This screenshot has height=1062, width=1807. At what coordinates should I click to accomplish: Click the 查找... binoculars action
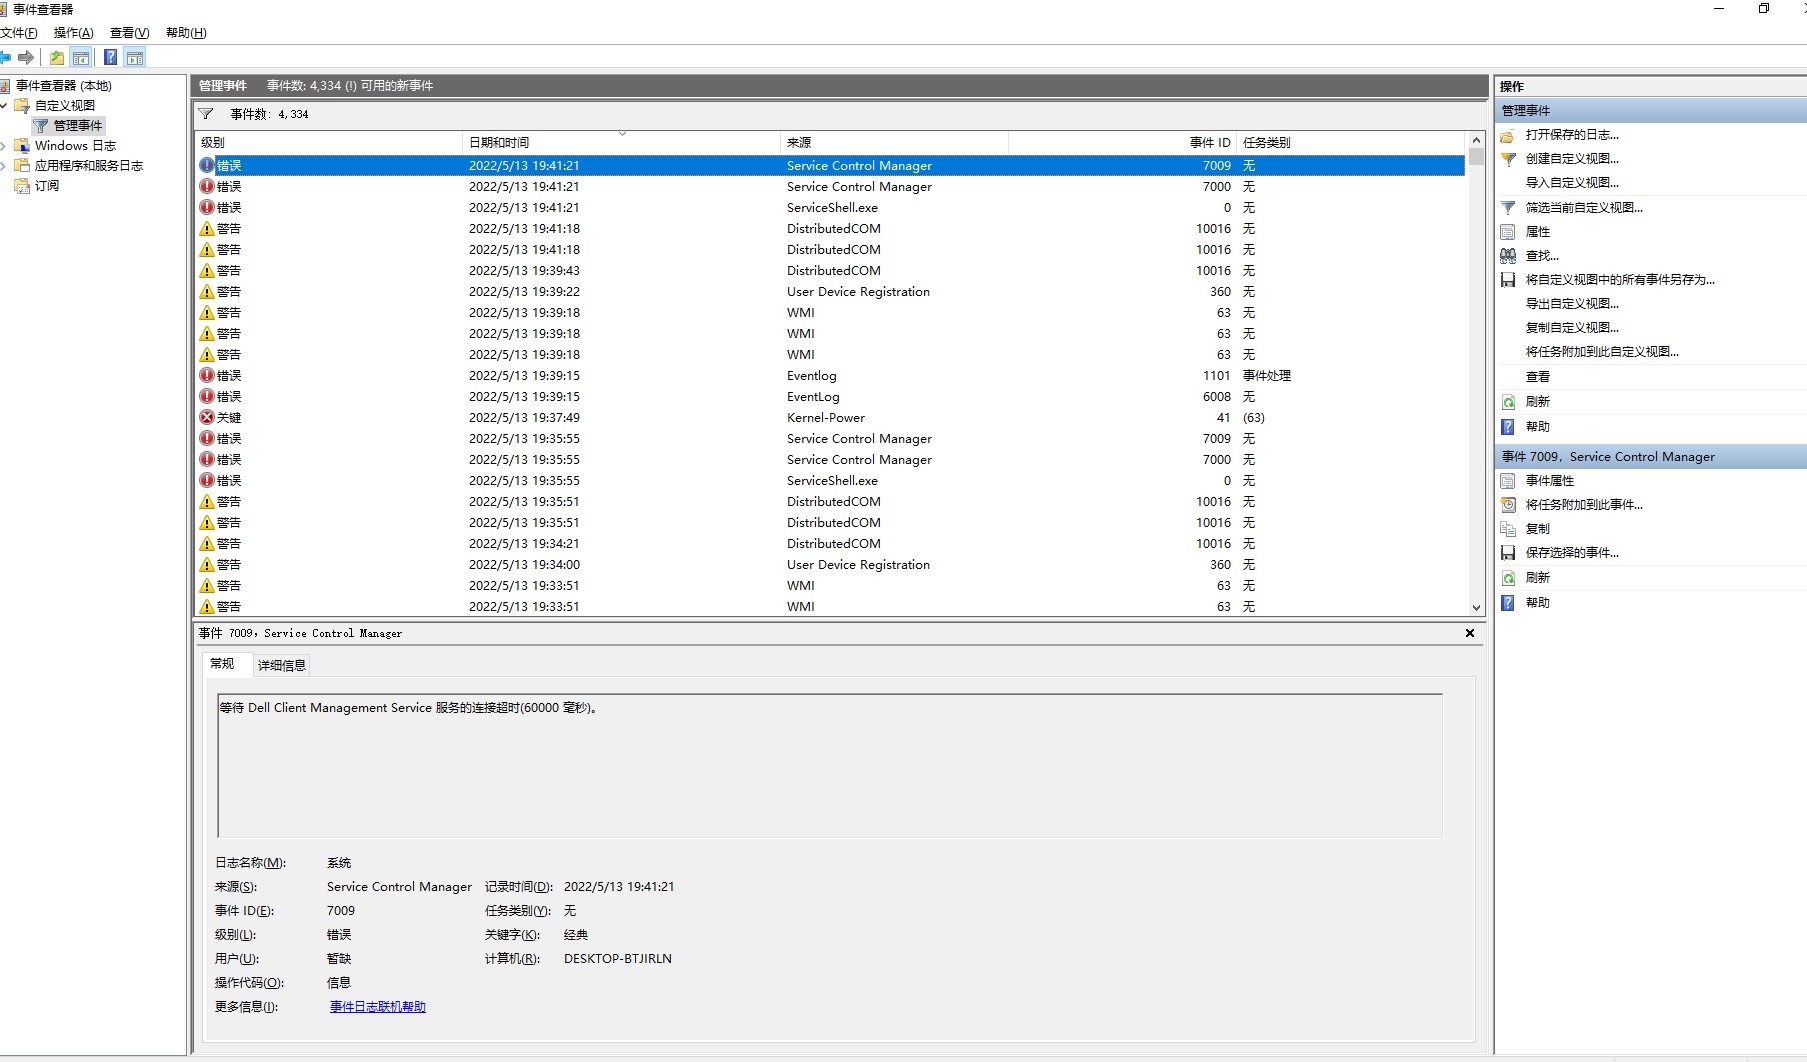click(1542, 256)
